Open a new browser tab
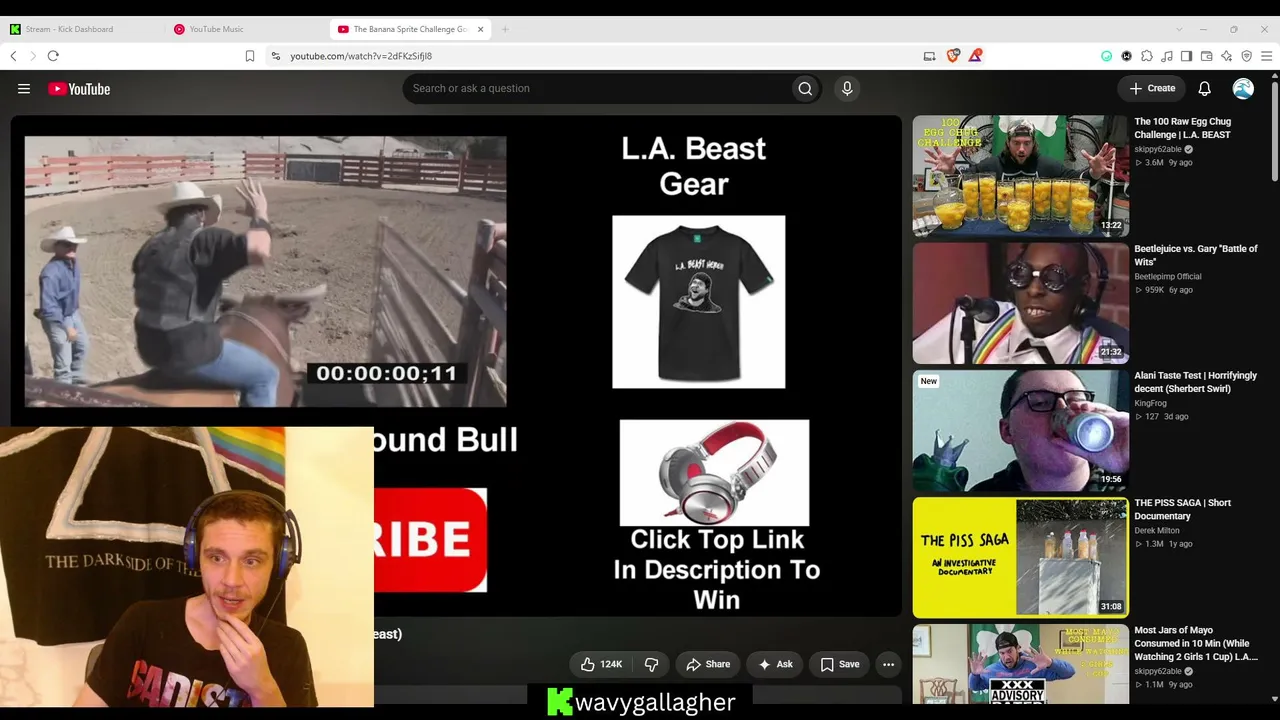 [x=505, y=29]
